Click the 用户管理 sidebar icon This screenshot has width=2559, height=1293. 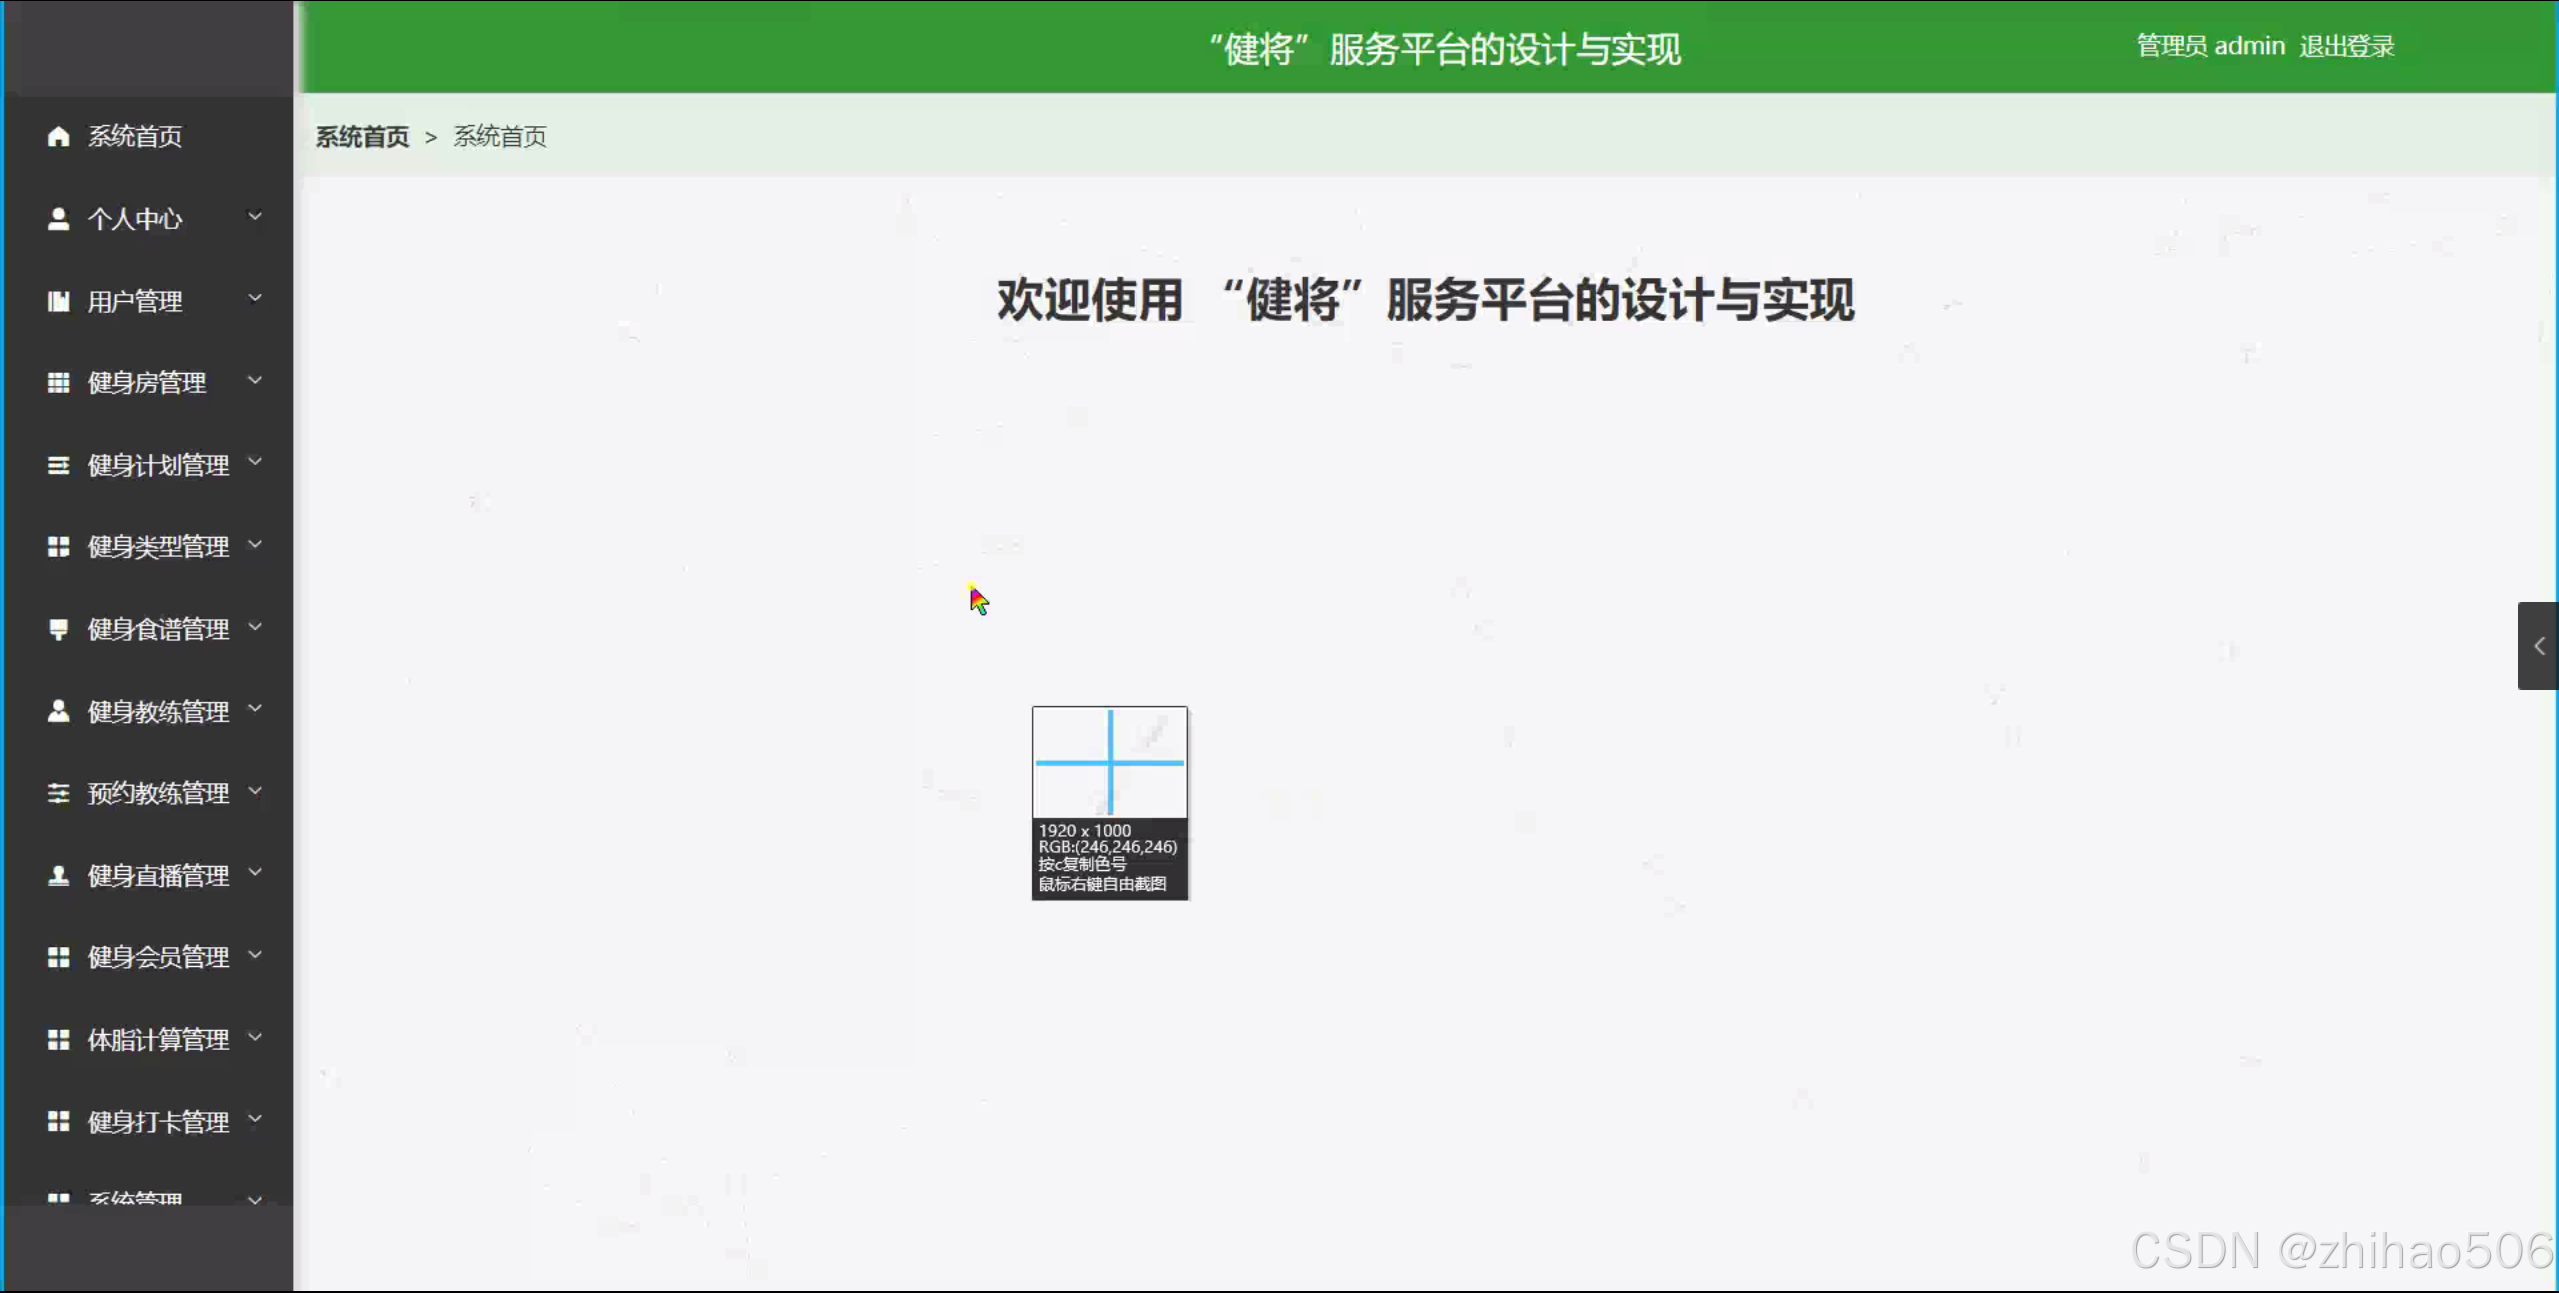click(x=58, y=301)
